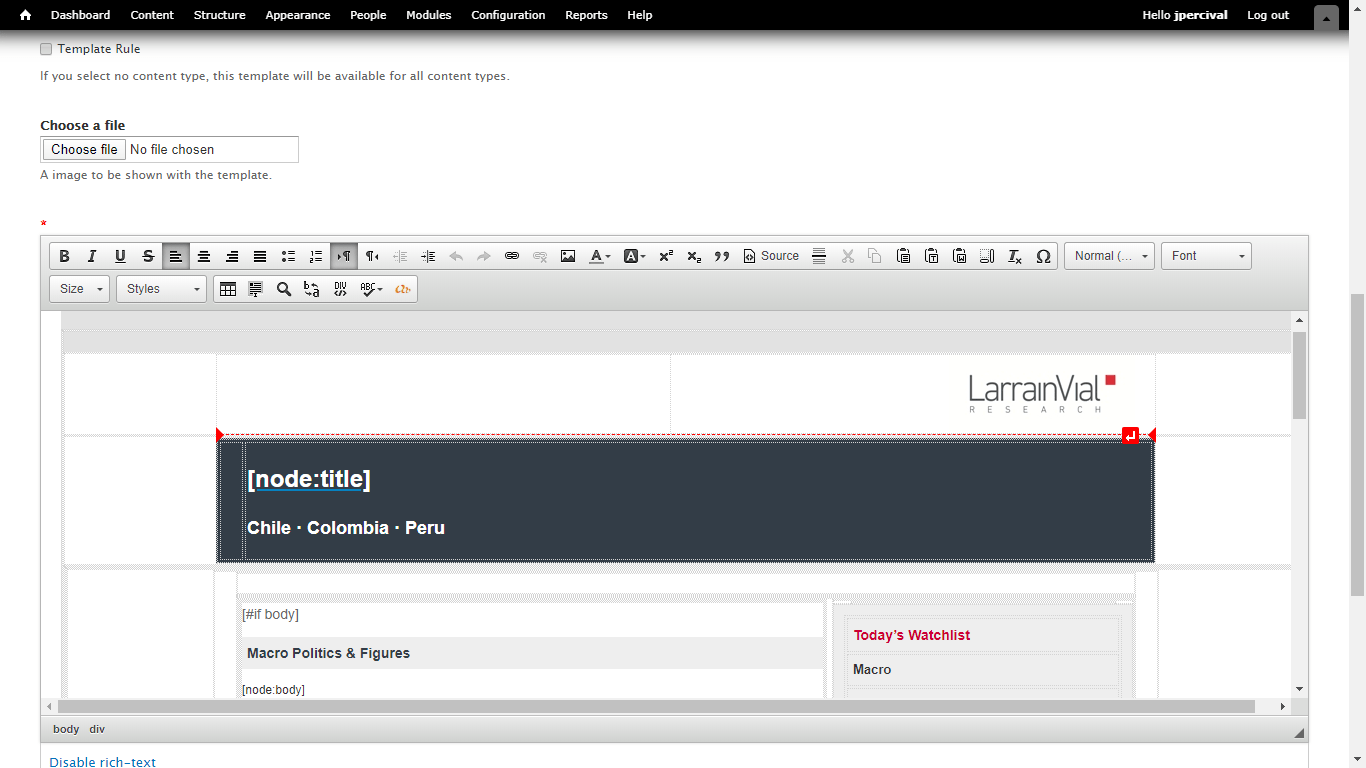Enable the Template Rule checkbox

46,48
